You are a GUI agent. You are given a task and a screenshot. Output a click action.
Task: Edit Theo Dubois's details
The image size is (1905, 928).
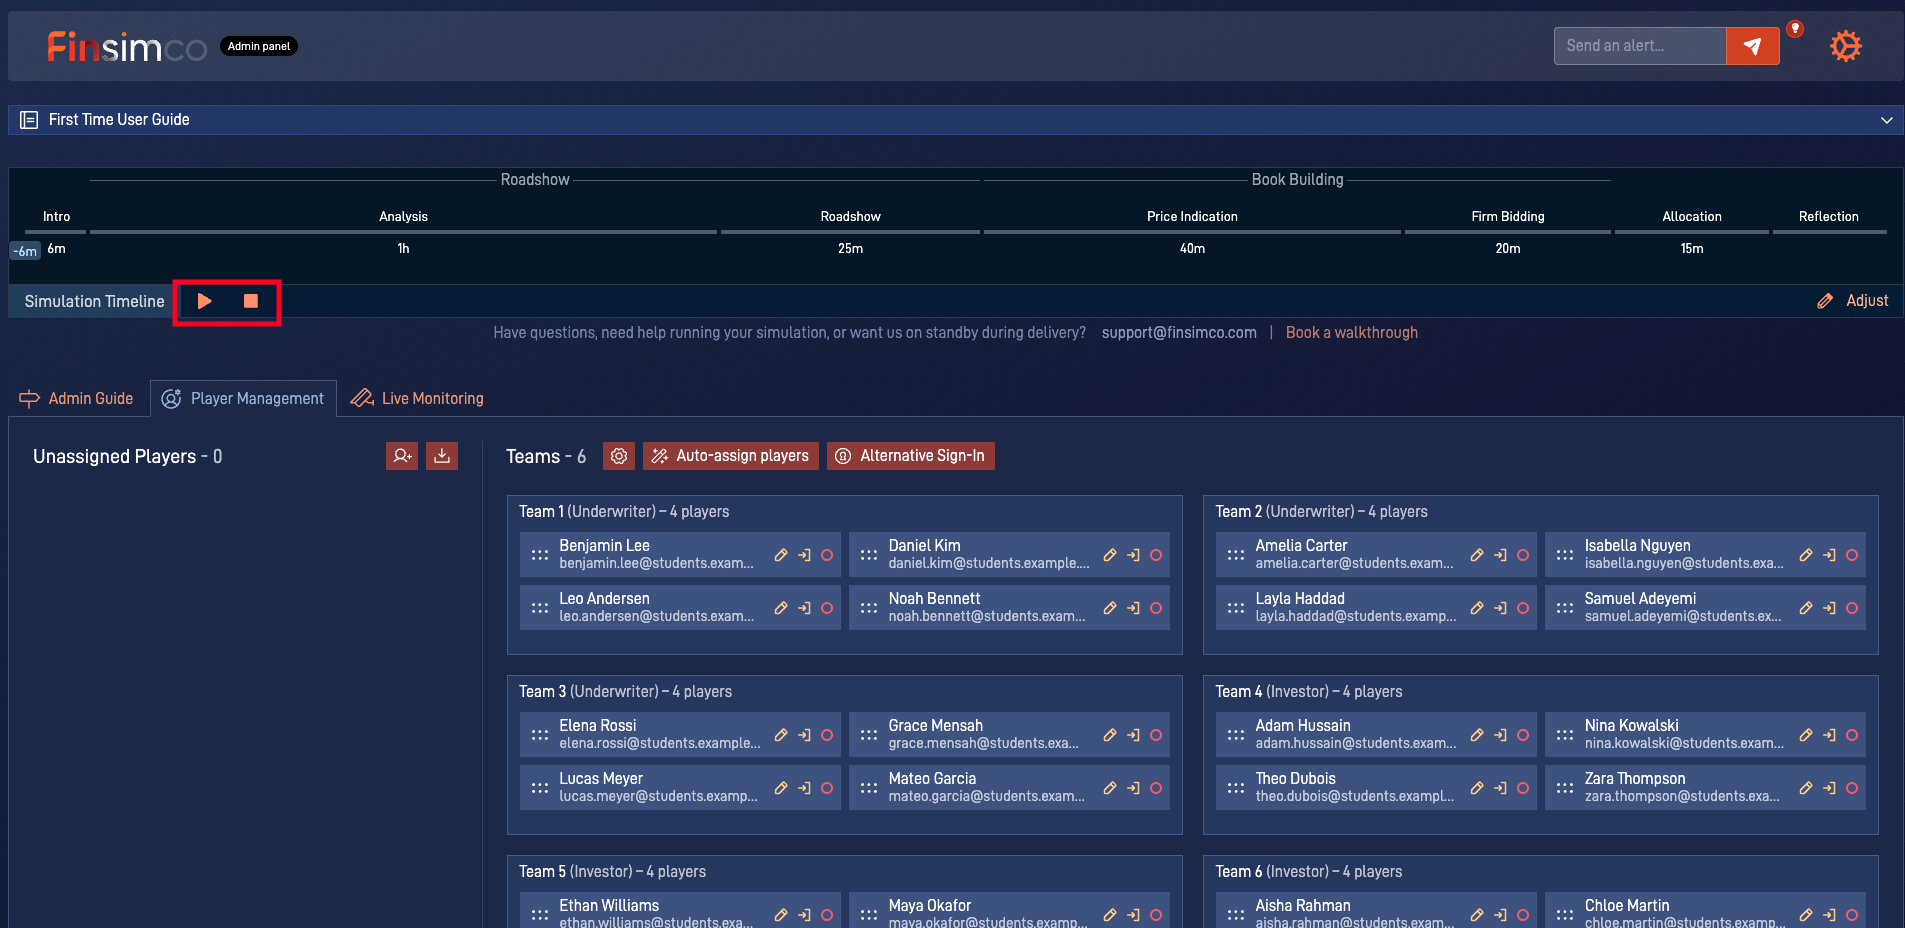[x=1477, y=788]
